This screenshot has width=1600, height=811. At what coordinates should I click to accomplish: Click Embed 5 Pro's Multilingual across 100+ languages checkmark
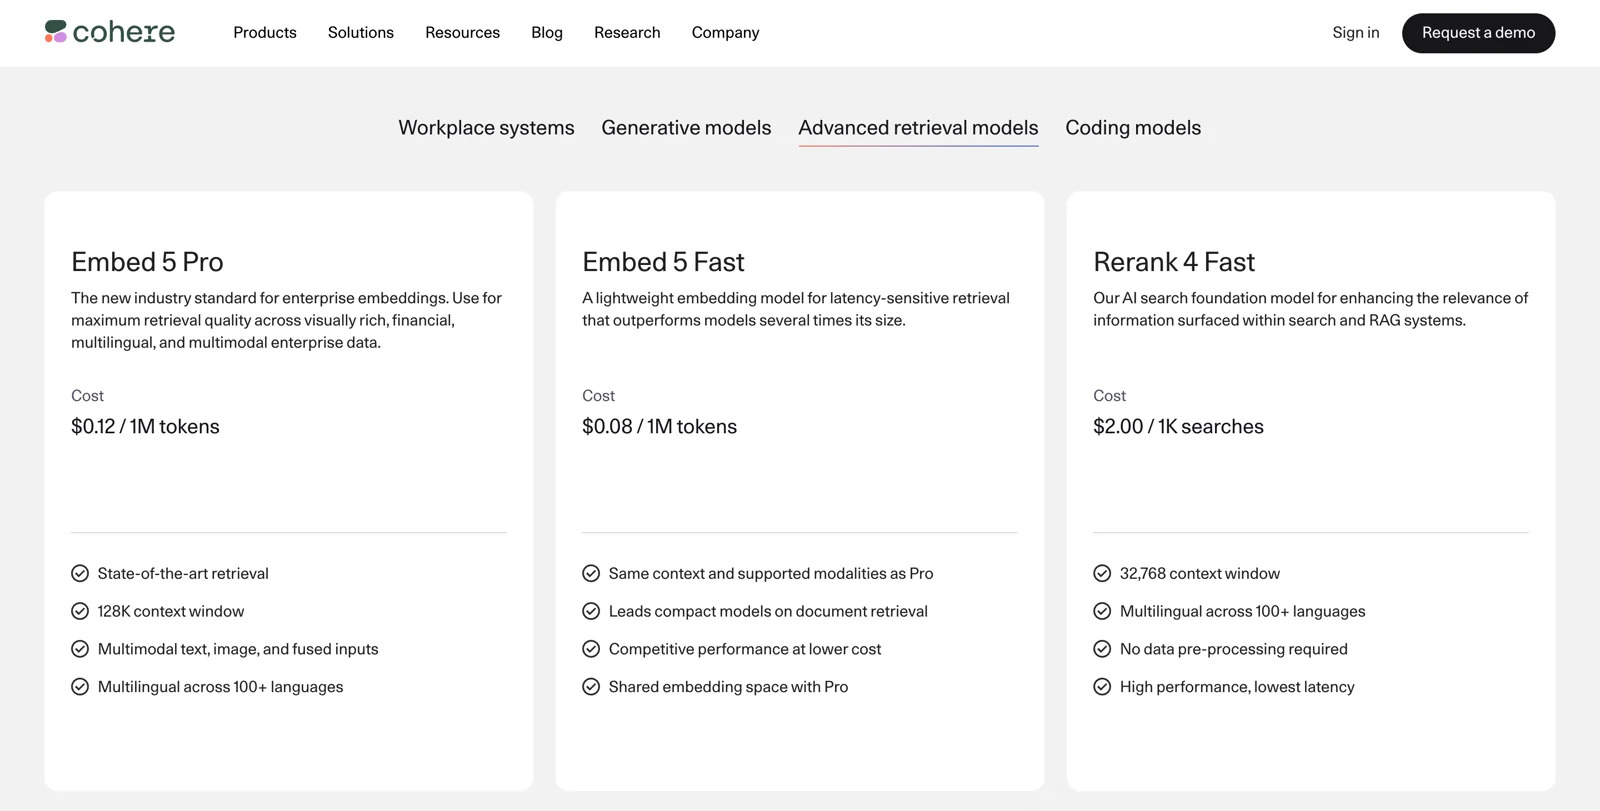80,687
